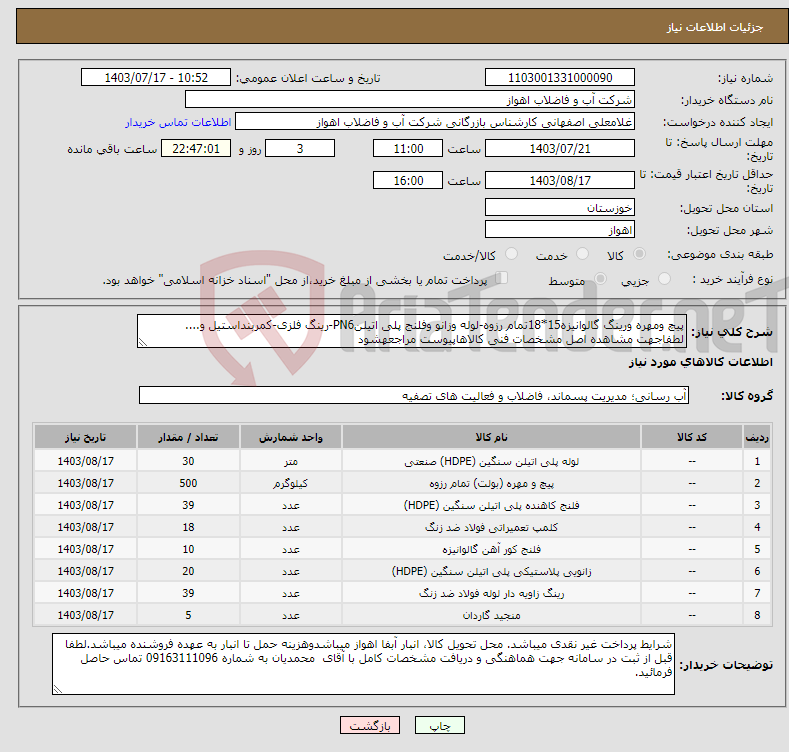The image size is (789, 752).
Task: Click the بازگشت (back) button
Action: (370, 725)
